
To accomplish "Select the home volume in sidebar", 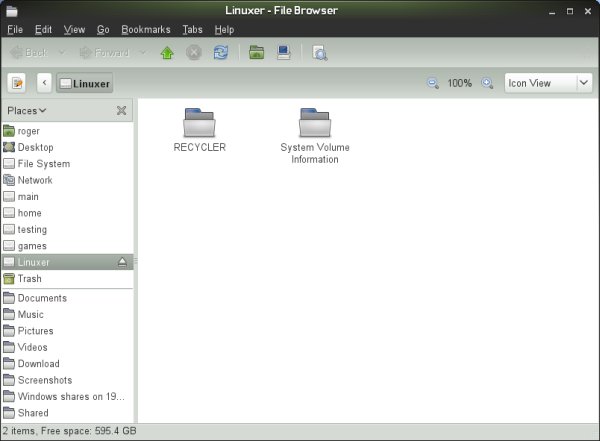I will [x=67, y=213].
